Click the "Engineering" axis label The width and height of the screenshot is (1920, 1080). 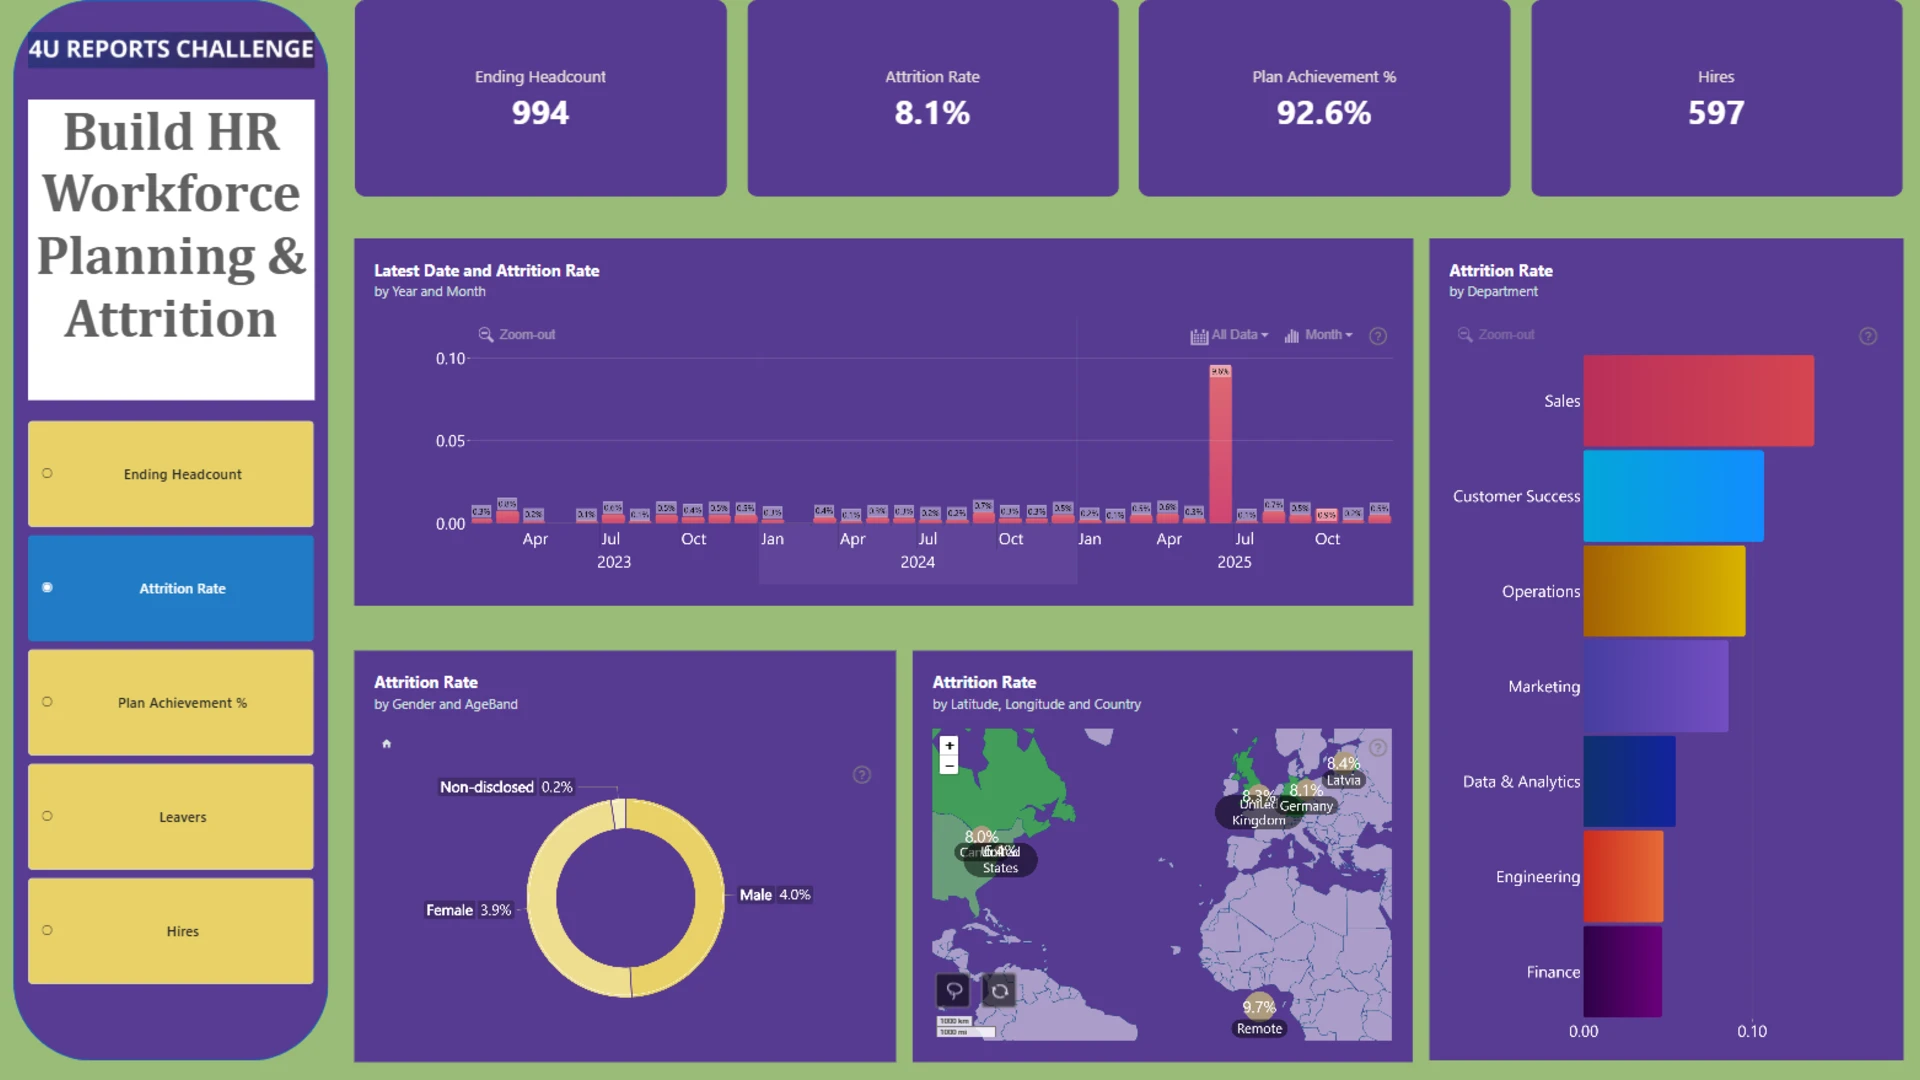tap(1538, 877)
